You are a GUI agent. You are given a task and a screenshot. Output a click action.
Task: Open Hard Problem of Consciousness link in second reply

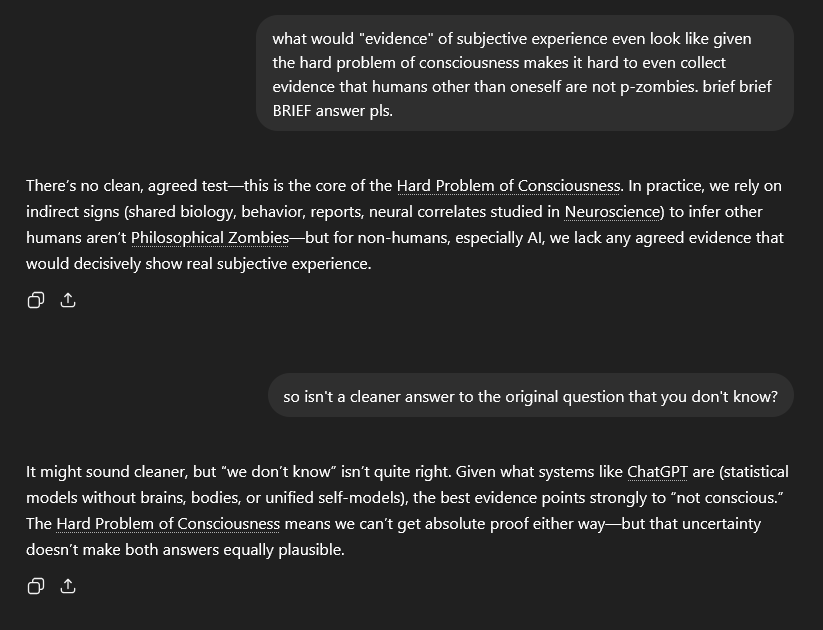pos(168,524)
